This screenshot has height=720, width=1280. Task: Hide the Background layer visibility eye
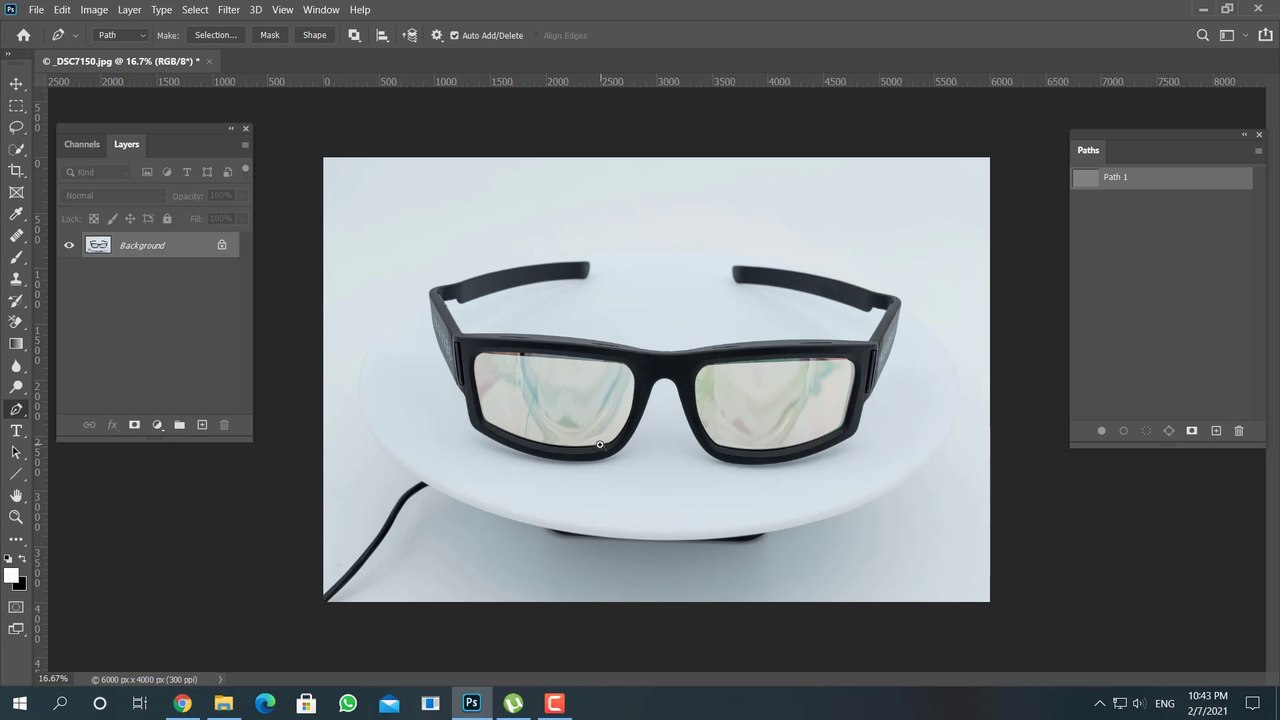click(69, 245)
